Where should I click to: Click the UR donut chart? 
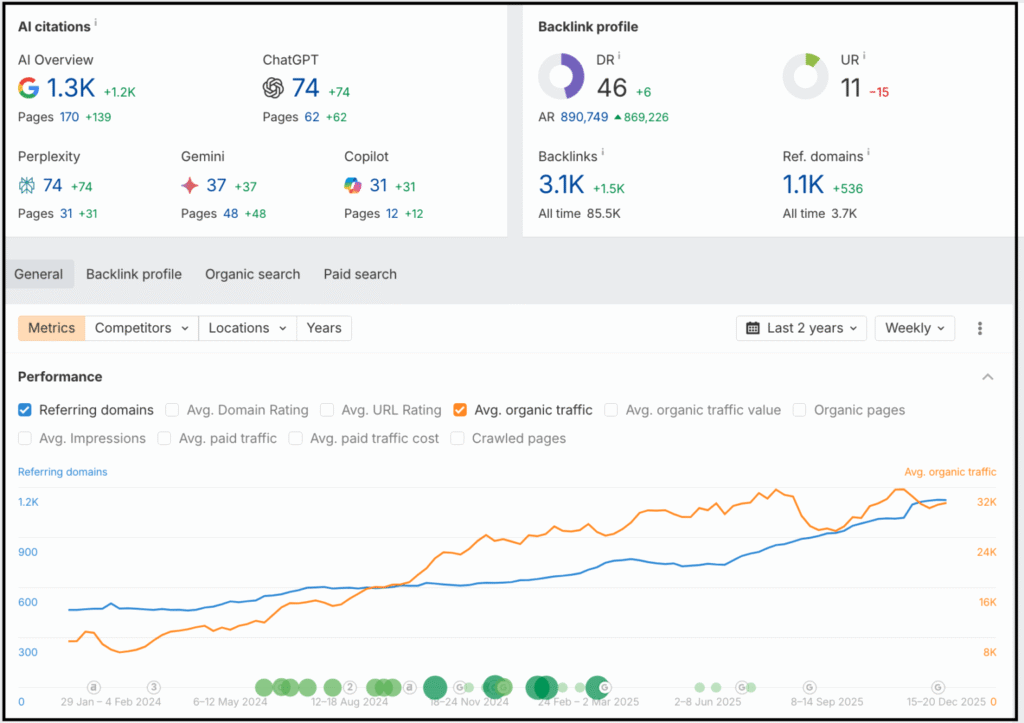click(x=806, y=76)
